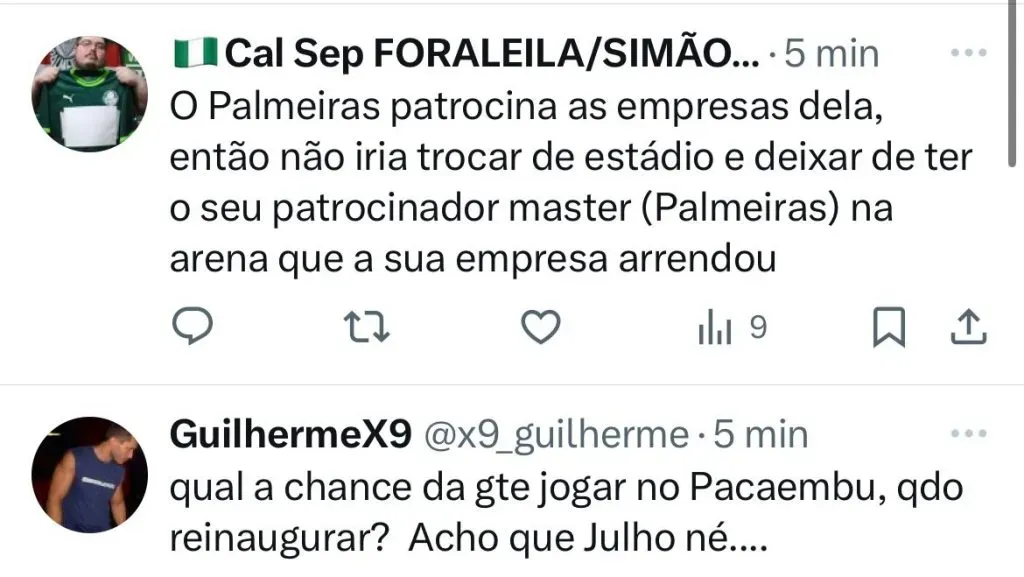The width and height of the screenshot is (1024, 577).
Task: Open the GuilhermeX9 display name
Action: click(x=291, y=434)
